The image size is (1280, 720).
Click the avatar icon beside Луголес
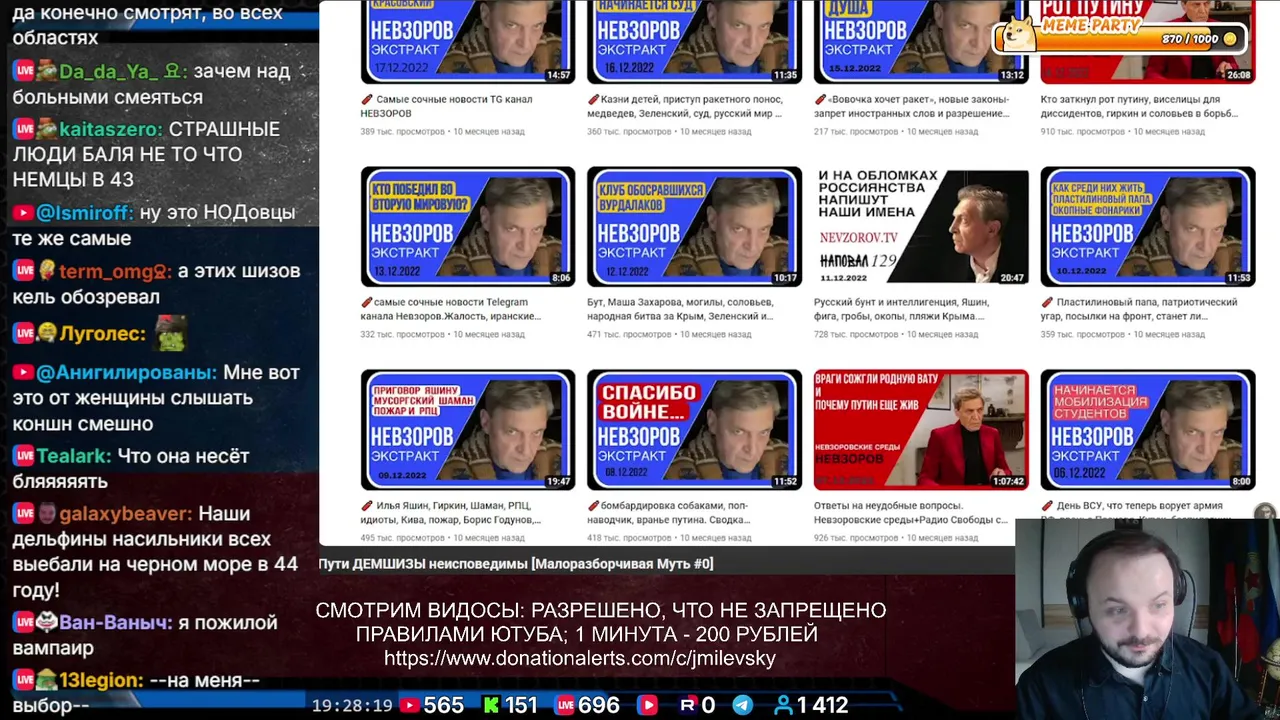(x=46, y=334)
